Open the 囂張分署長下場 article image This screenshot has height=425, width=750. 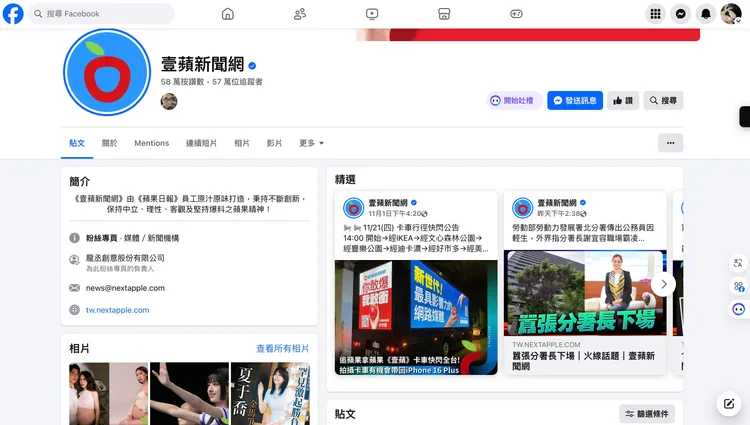585,293
